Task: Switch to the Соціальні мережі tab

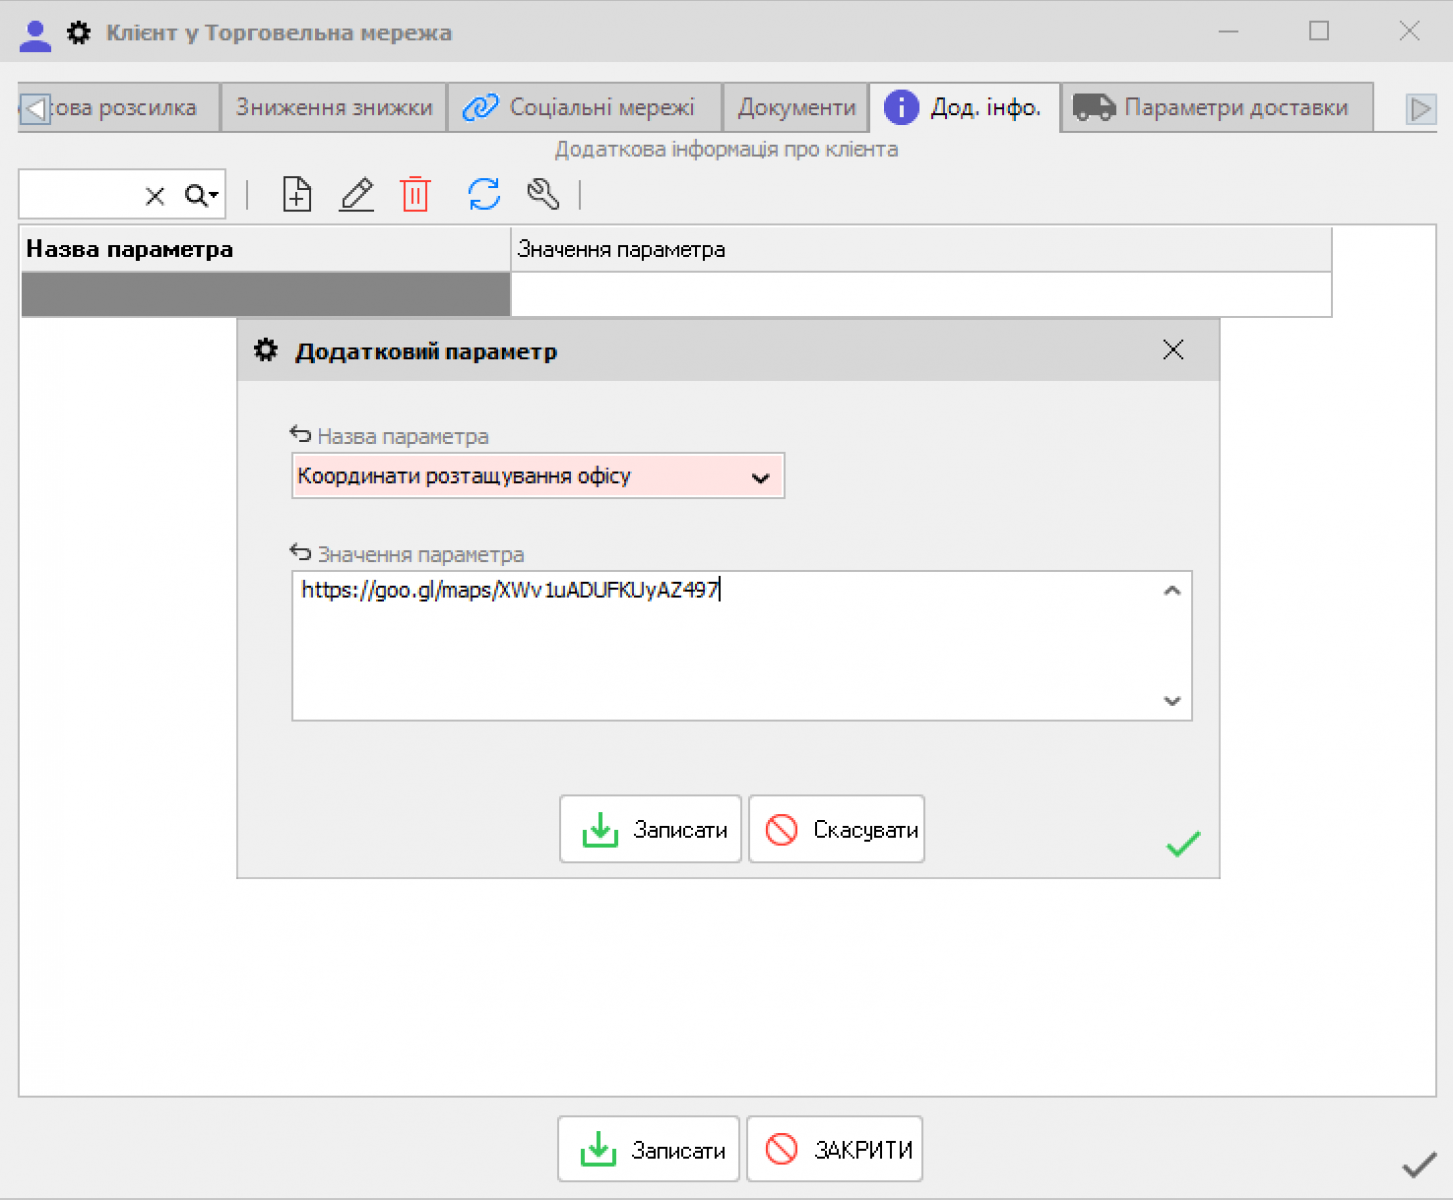Action: [x=582, y=108]
